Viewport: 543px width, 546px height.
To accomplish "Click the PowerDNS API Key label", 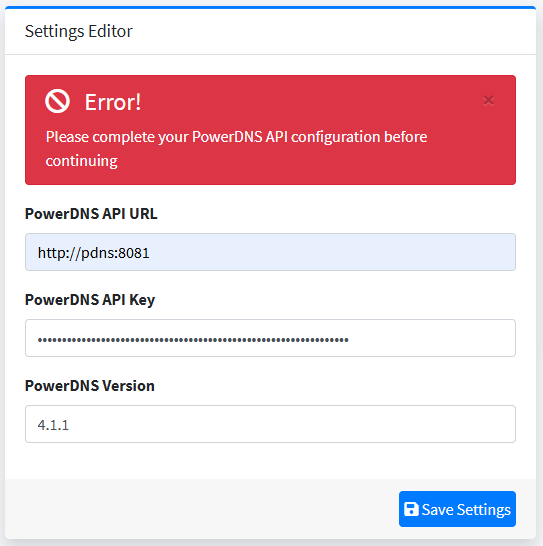I will pos(90,299).
